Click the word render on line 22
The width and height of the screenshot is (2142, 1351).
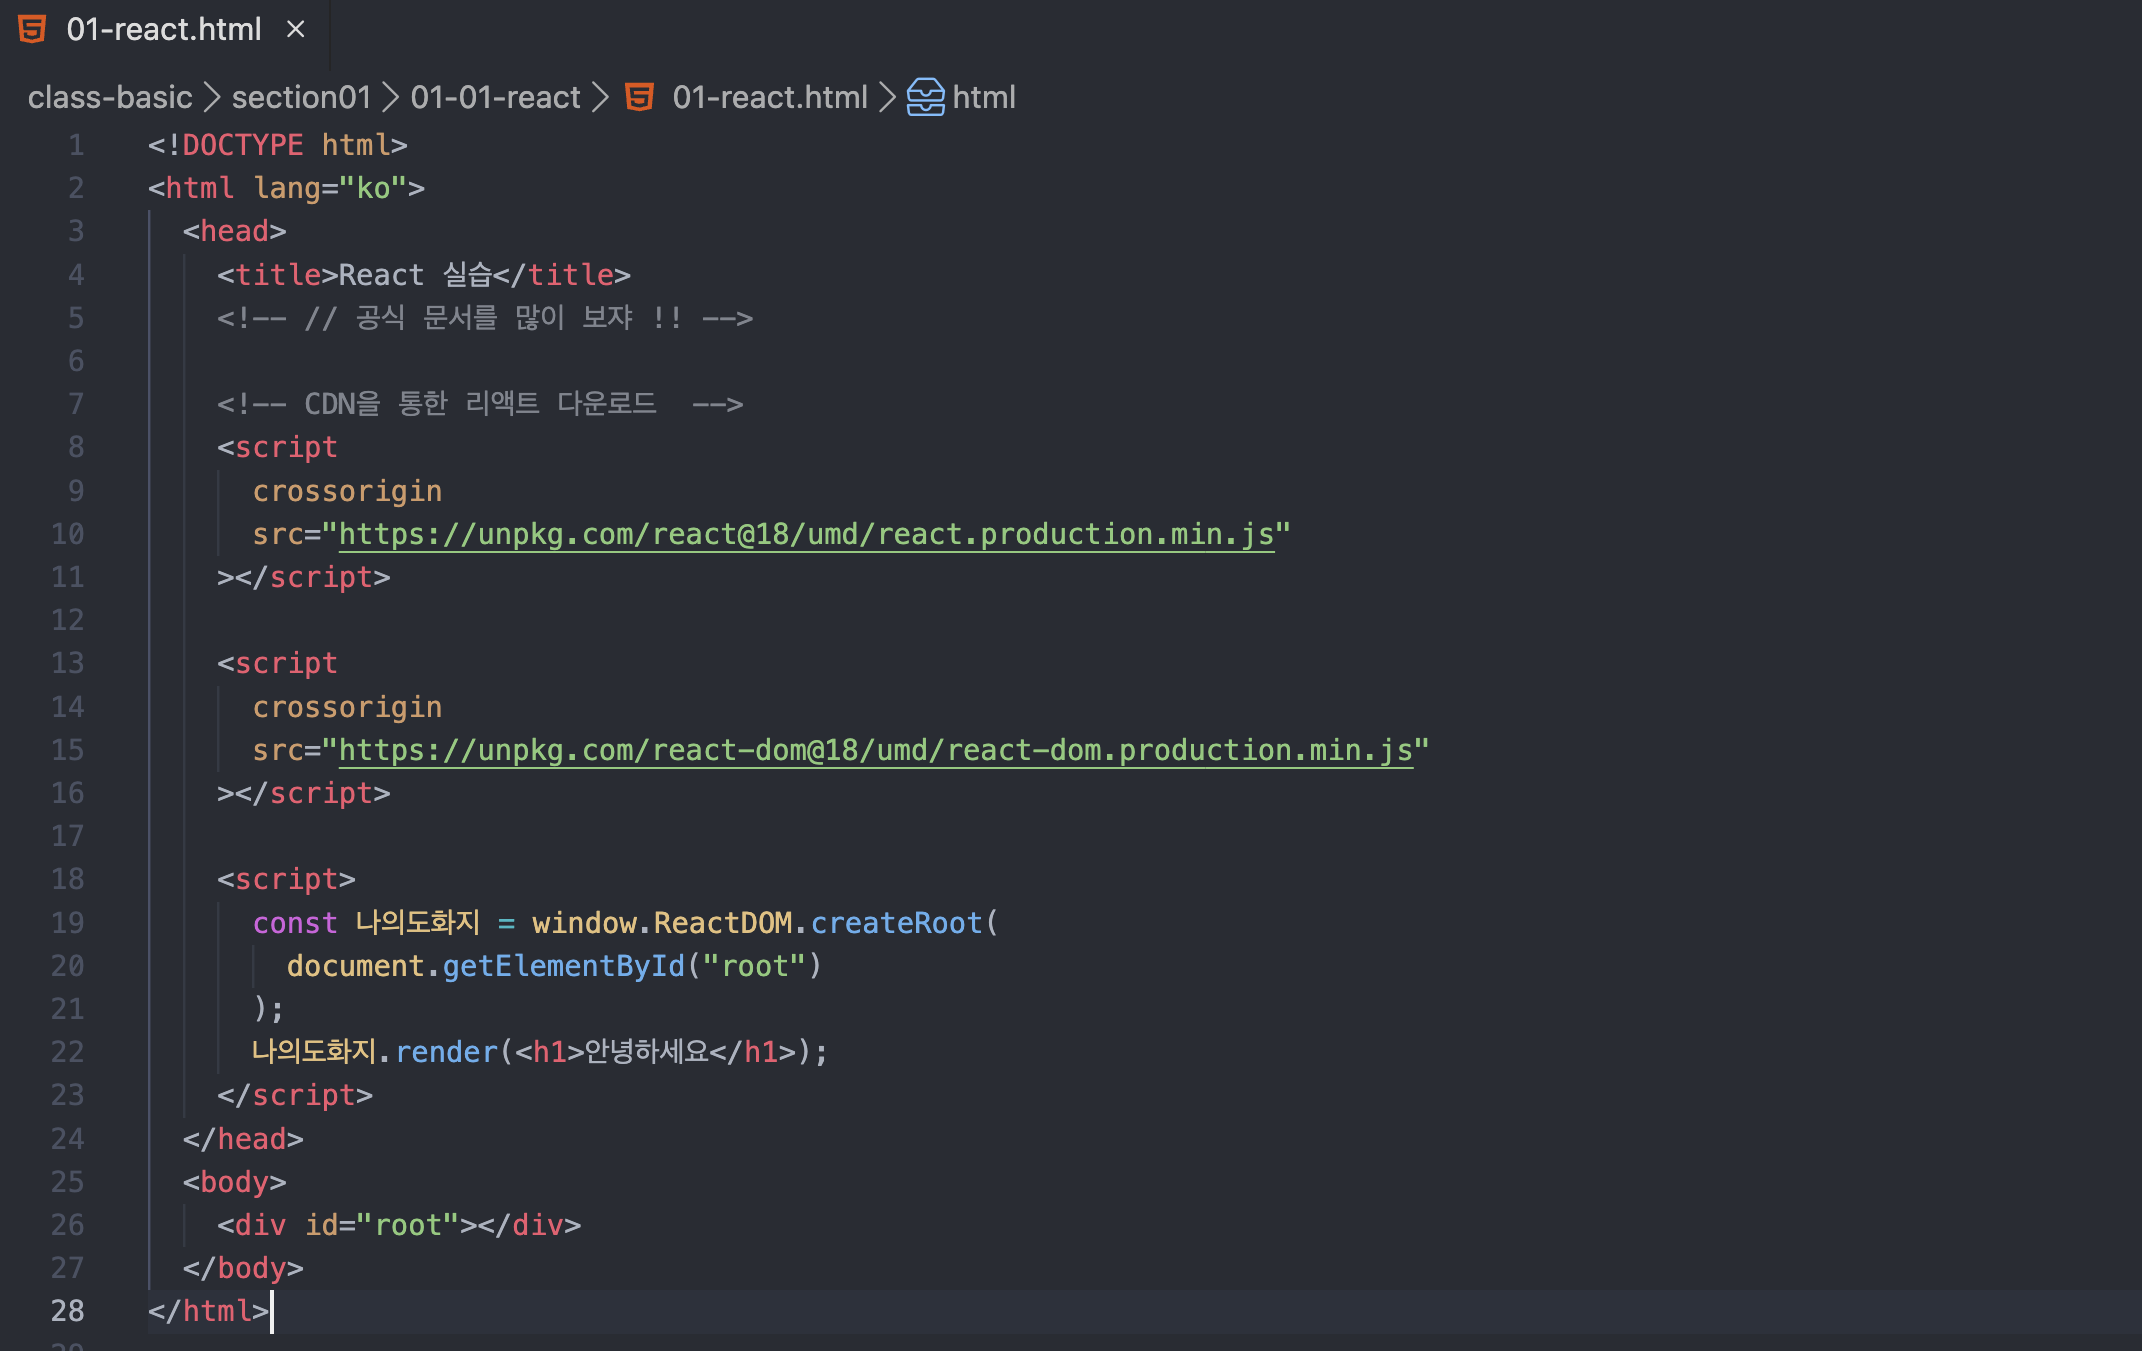[445, 1052]
